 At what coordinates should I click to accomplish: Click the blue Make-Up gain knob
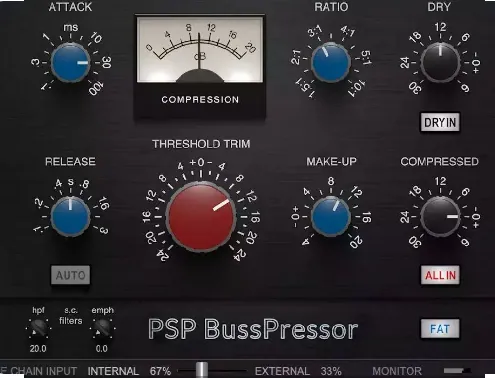(331, 216)
